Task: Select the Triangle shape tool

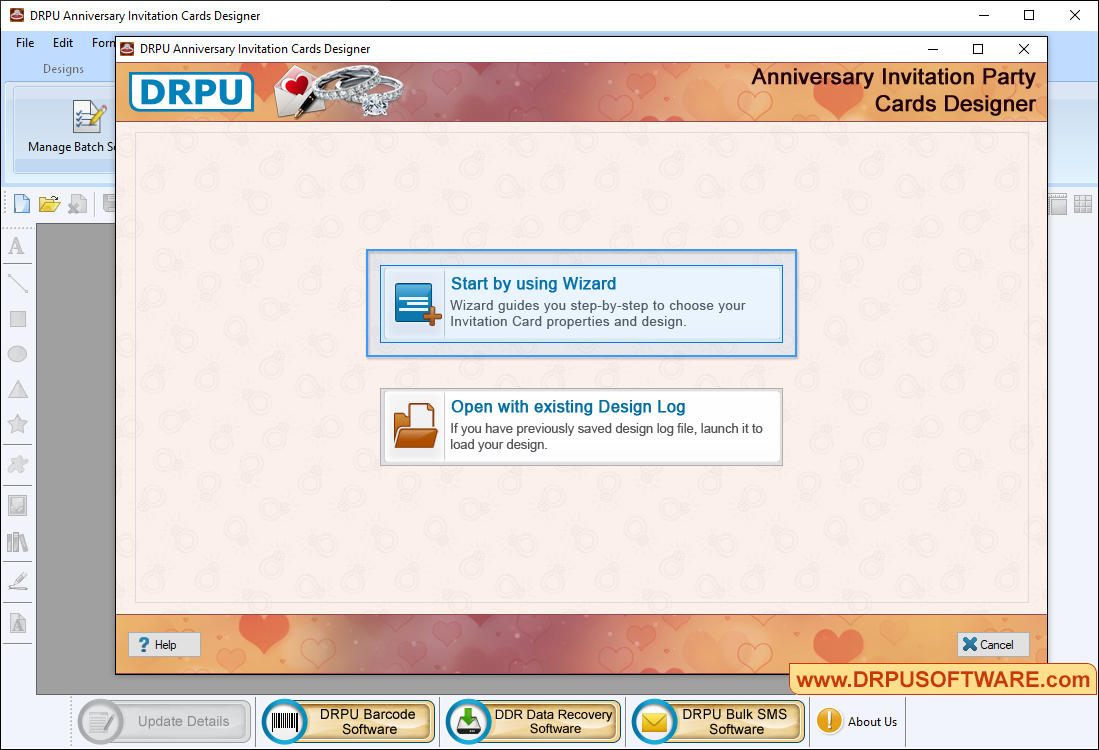Action: [17, 389]
